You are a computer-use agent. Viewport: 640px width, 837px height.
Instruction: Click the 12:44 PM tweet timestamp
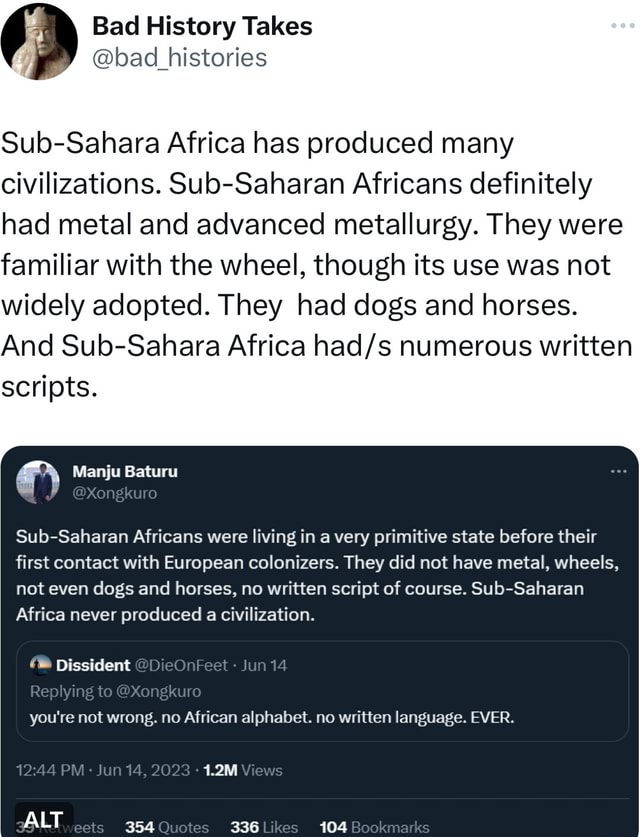[51, 770]
